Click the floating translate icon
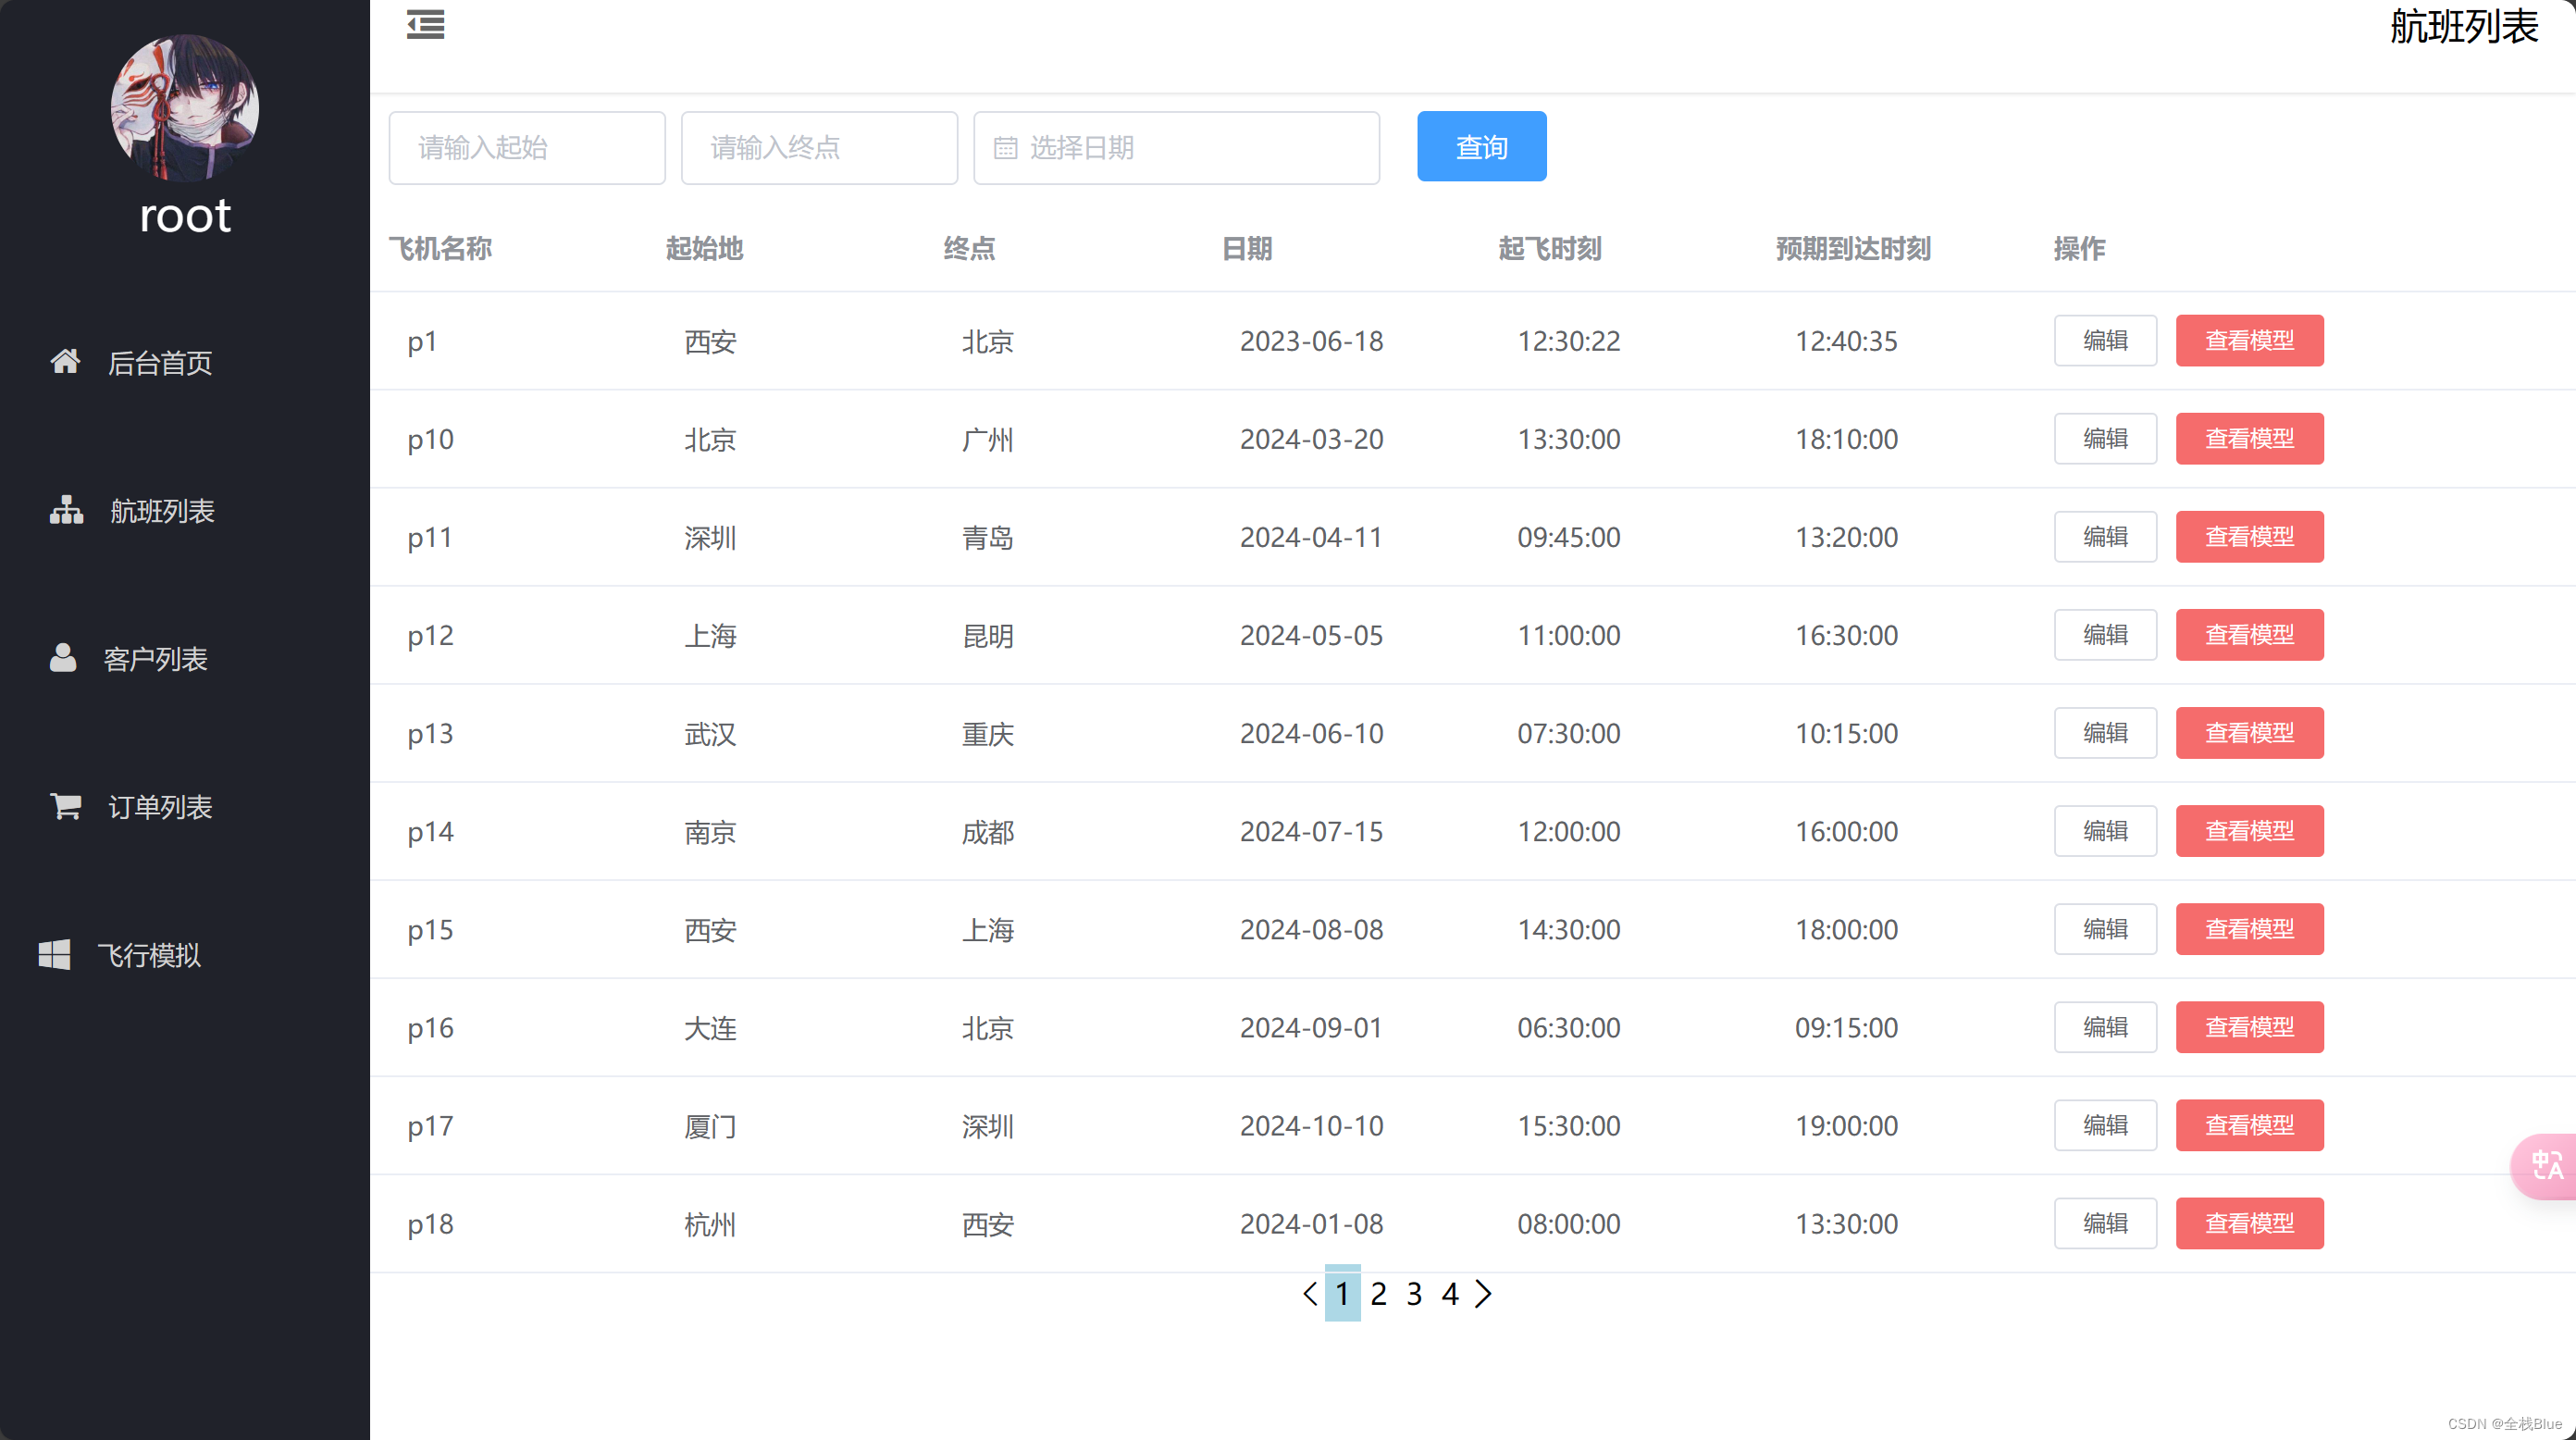The width and height of the screenshot is (2576, 1440). coord(2546,1165)
